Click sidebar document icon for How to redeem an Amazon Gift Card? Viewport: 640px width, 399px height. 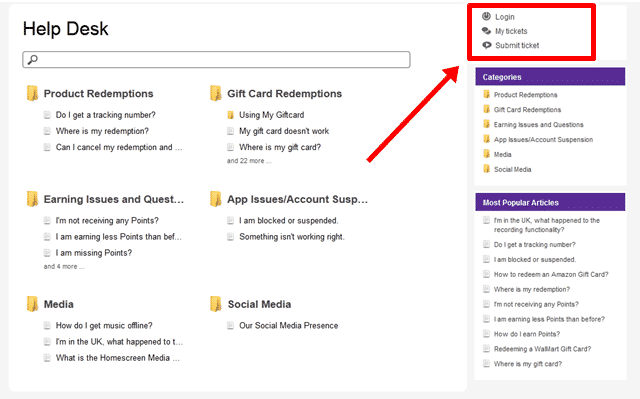pos(486,274)
